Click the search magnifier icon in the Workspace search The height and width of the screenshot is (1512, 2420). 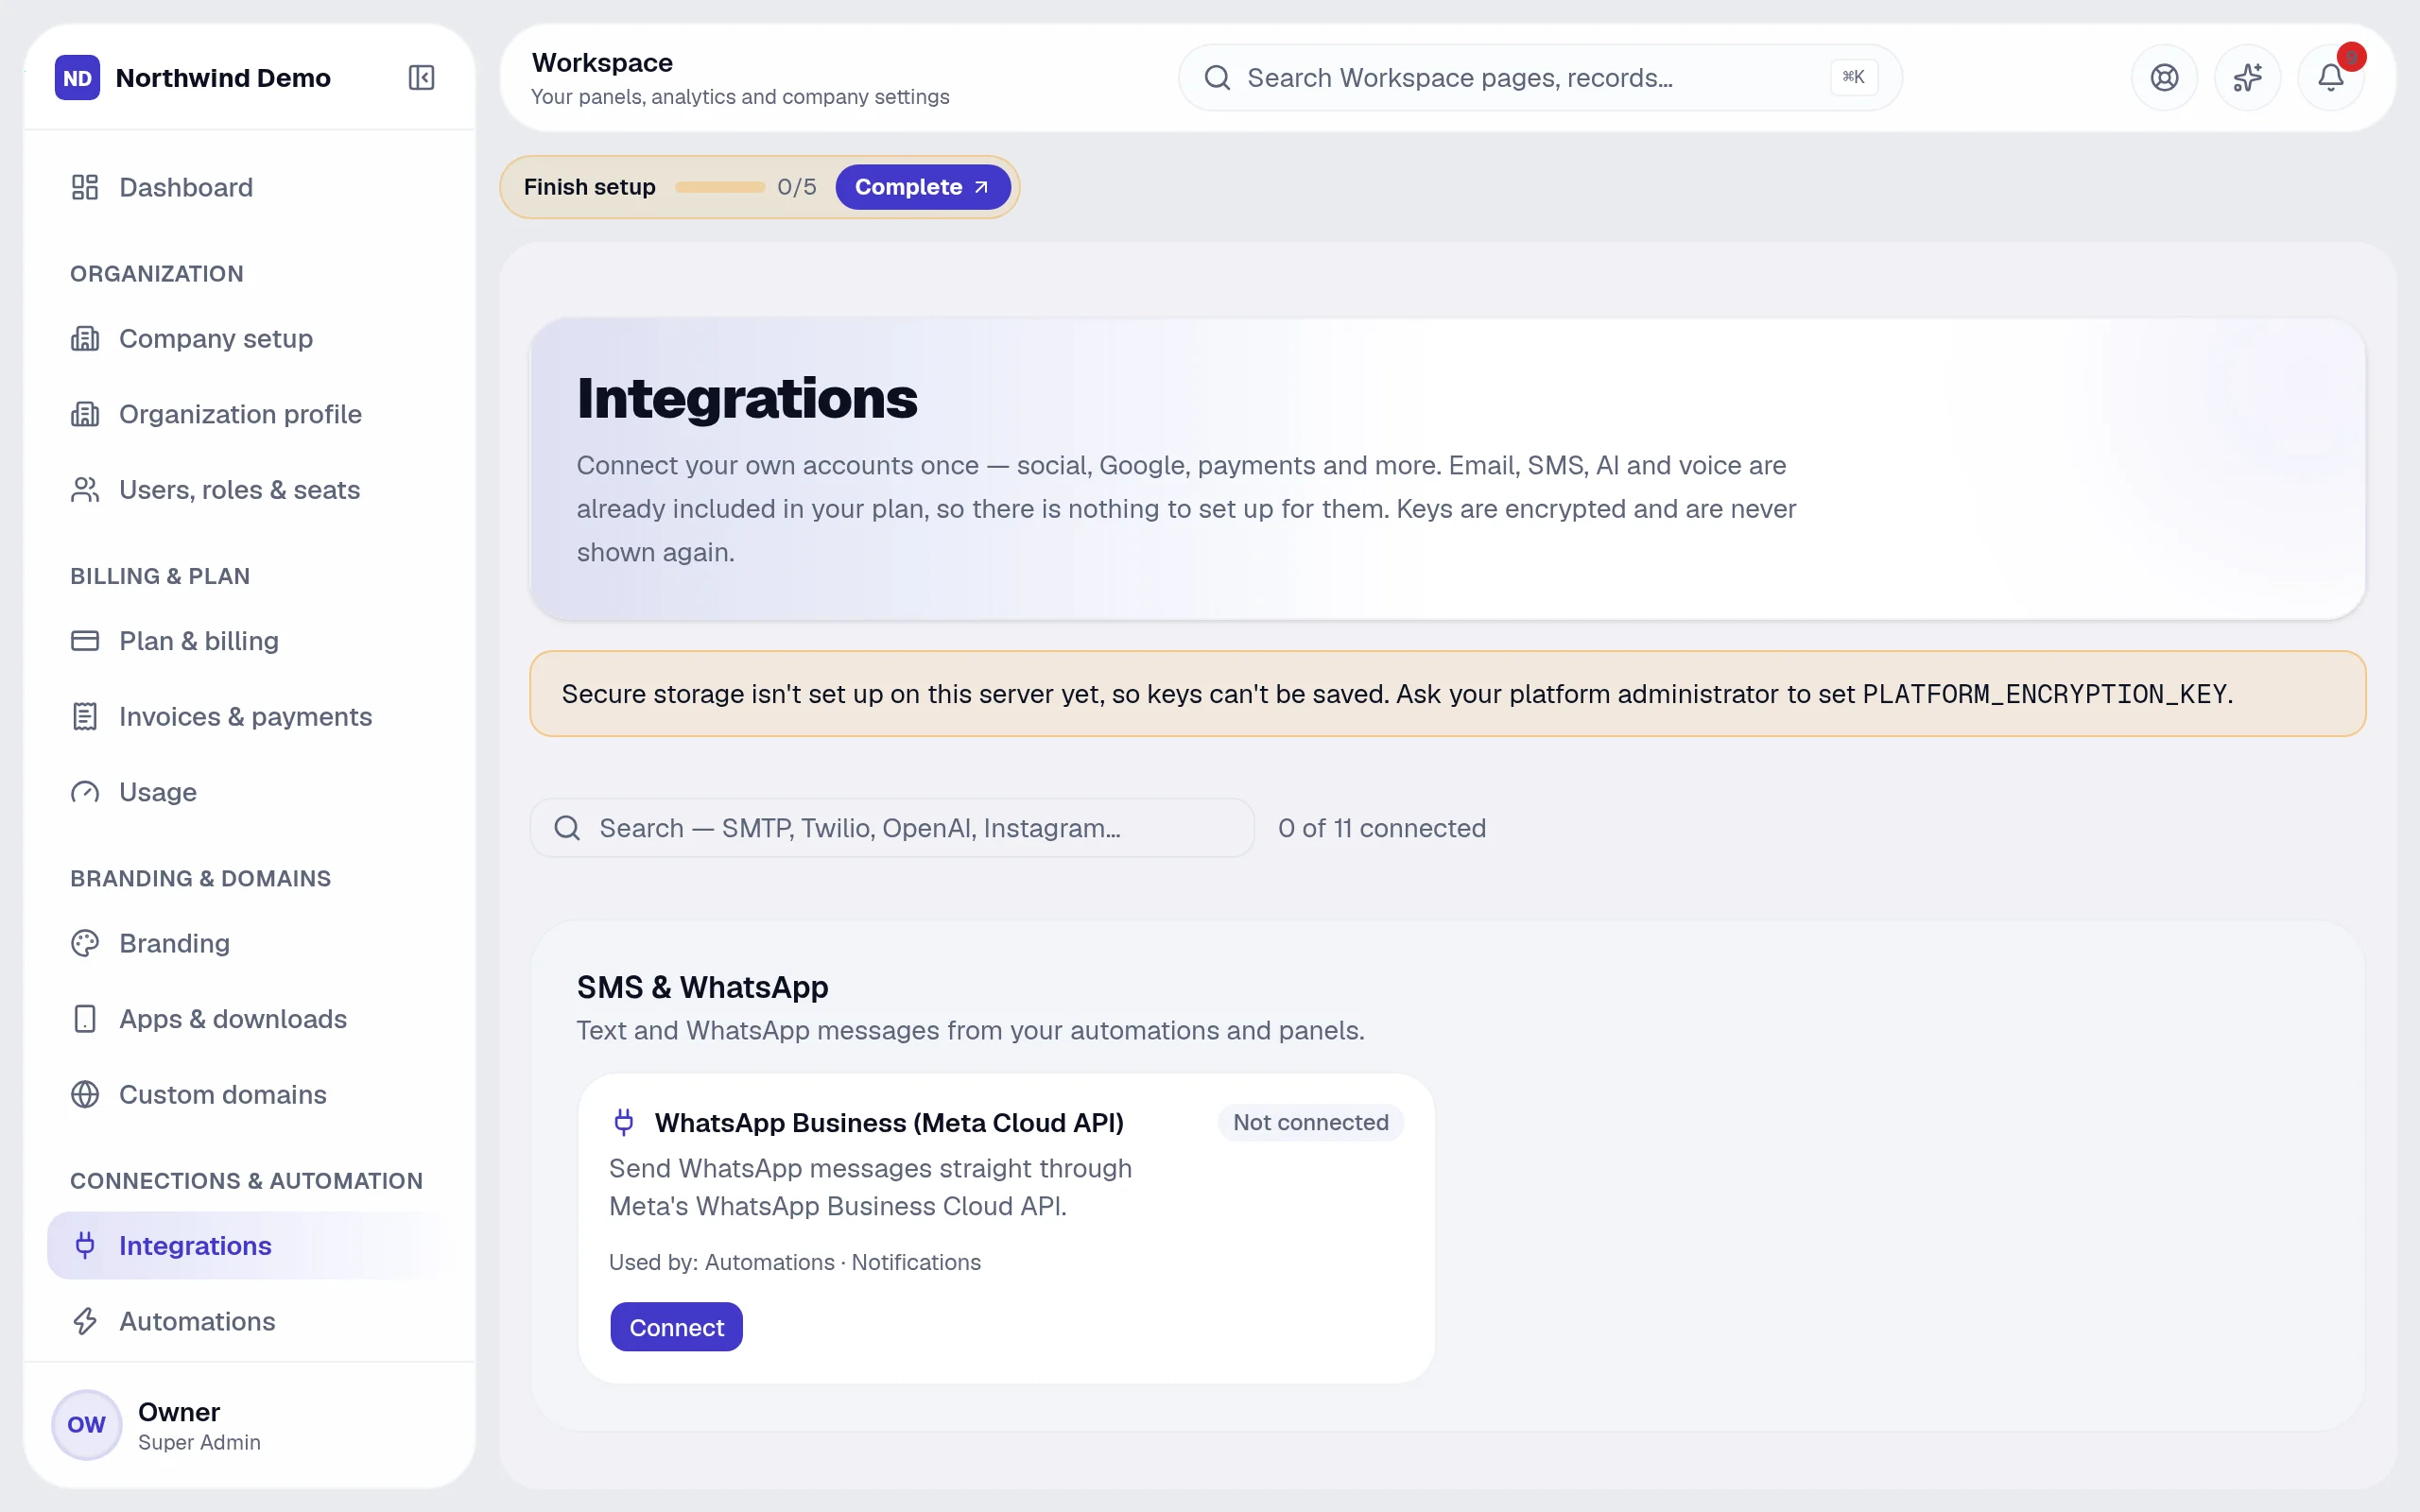pos(1217,77)
